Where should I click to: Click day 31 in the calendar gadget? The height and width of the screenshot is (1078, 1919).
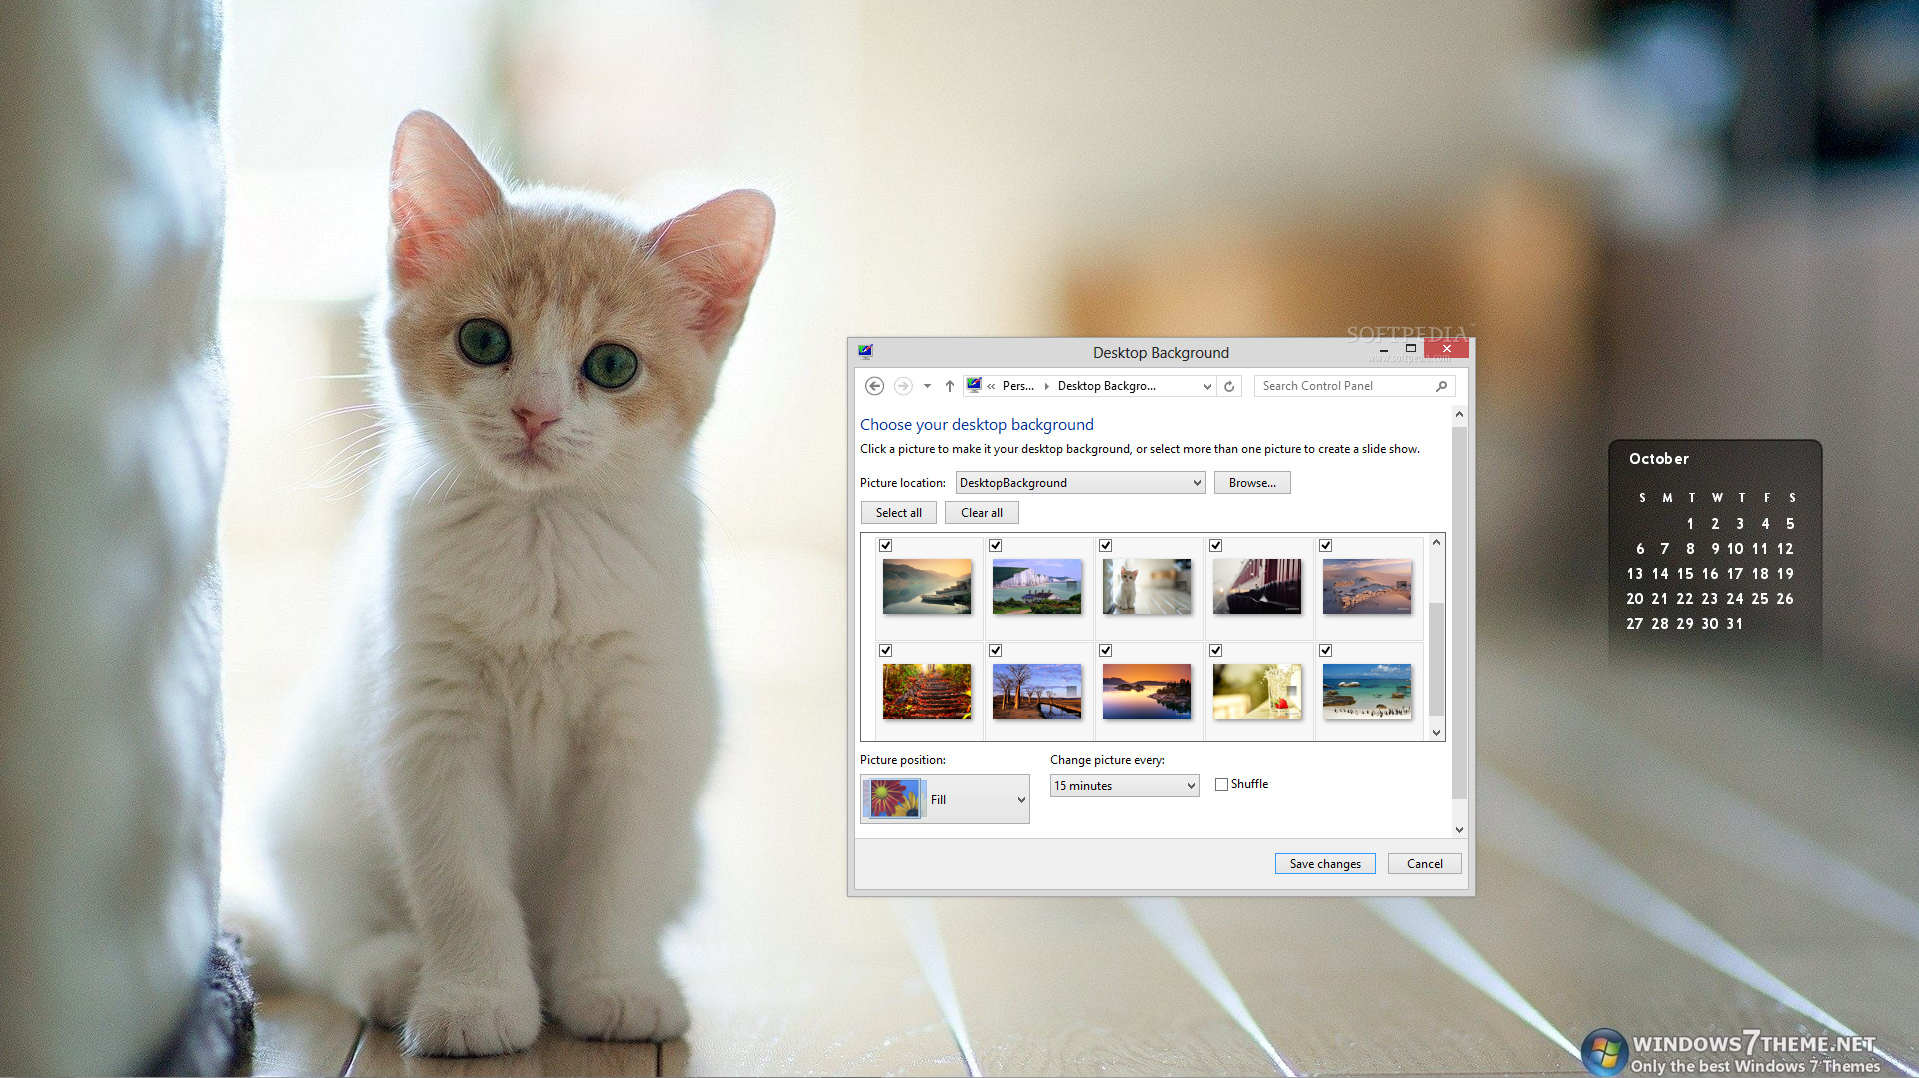click(x=1734, y=624)
